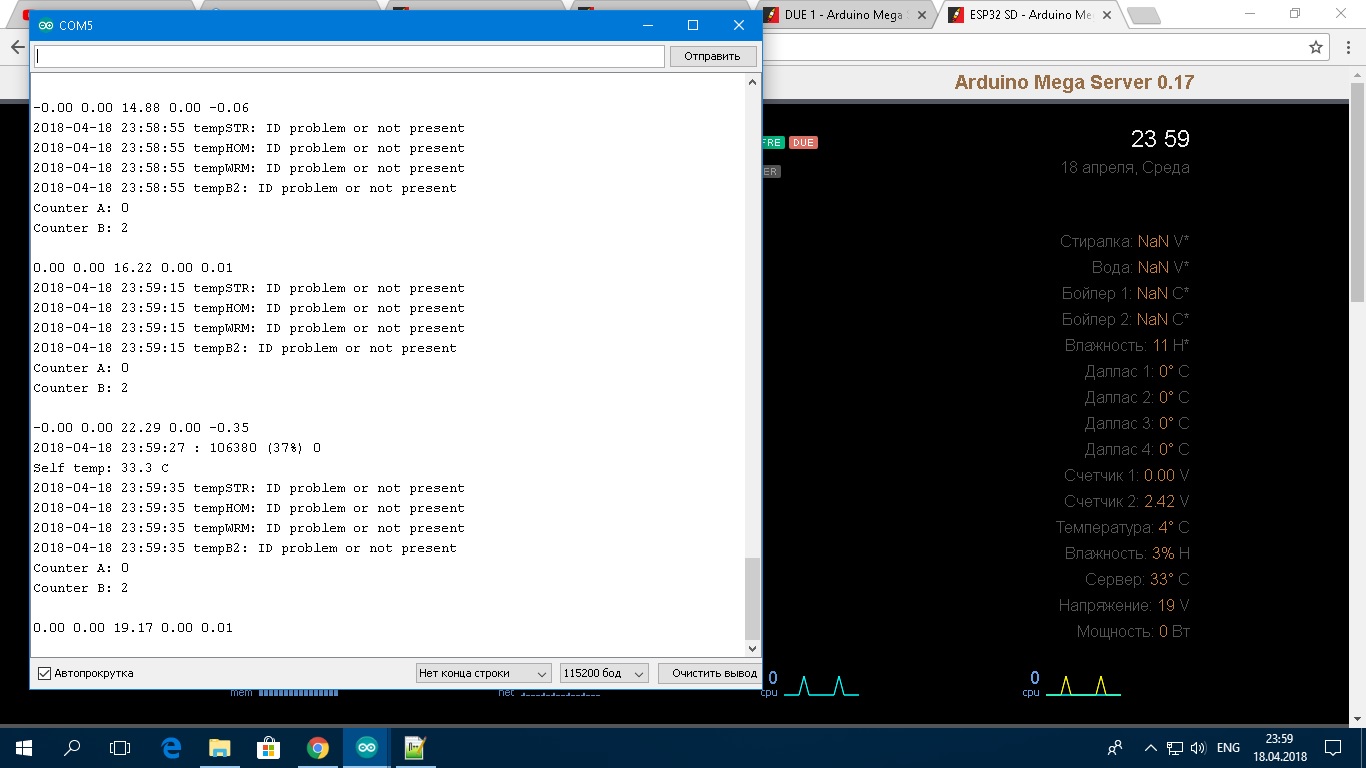Click the Даллас 1 temperature reading
This screenshot has height=768, width=1366.
pyautogui.click(x=1137, y=372)
